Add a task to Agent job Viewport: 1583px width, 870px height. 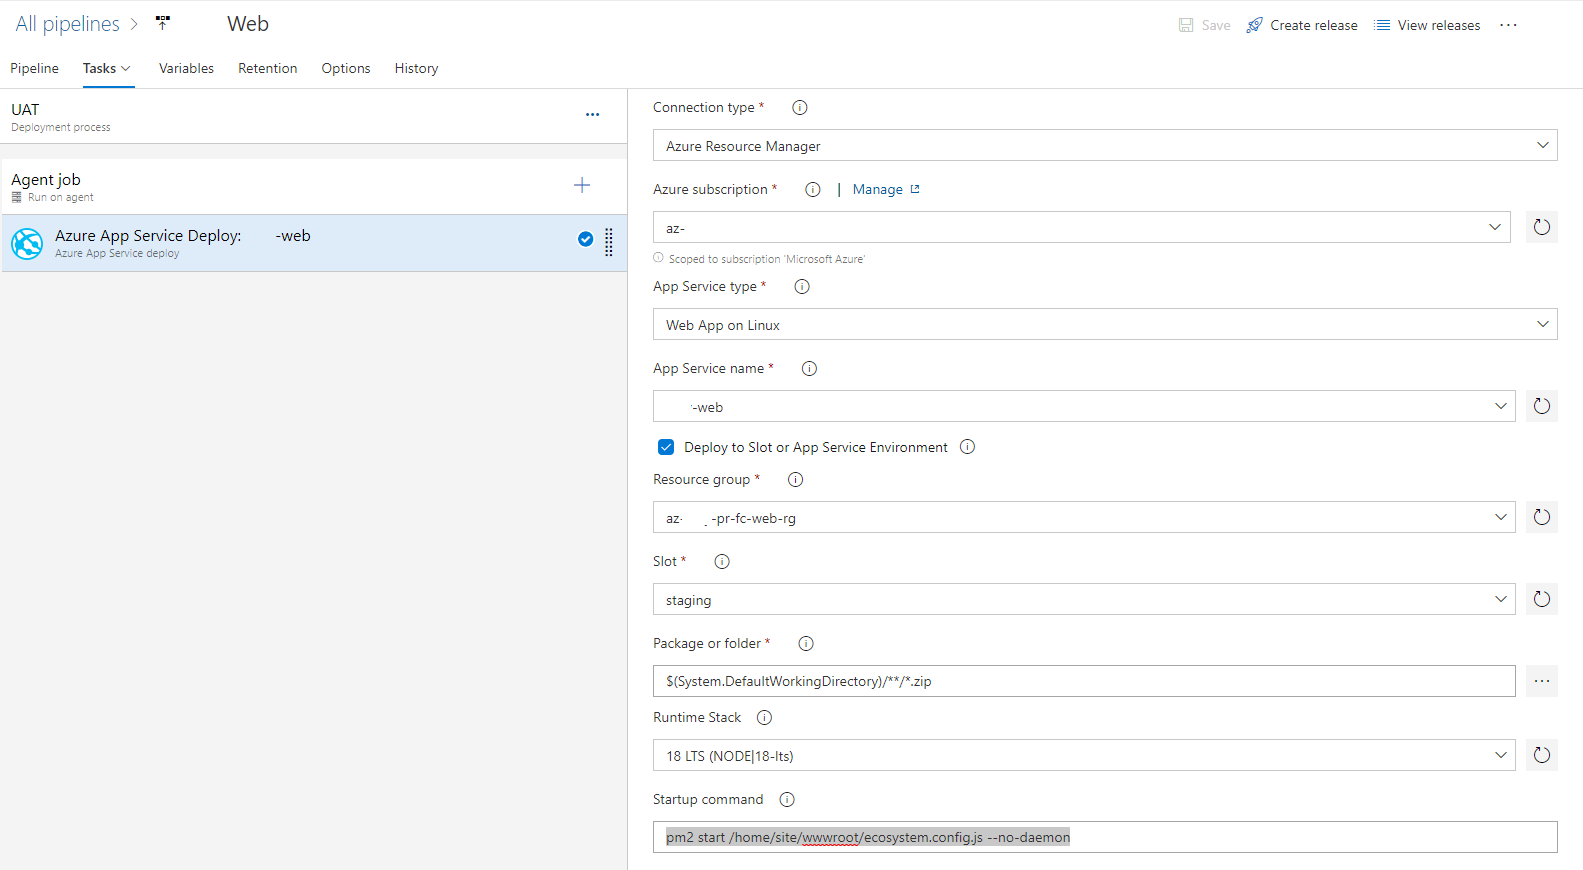[x=582, y=185]
